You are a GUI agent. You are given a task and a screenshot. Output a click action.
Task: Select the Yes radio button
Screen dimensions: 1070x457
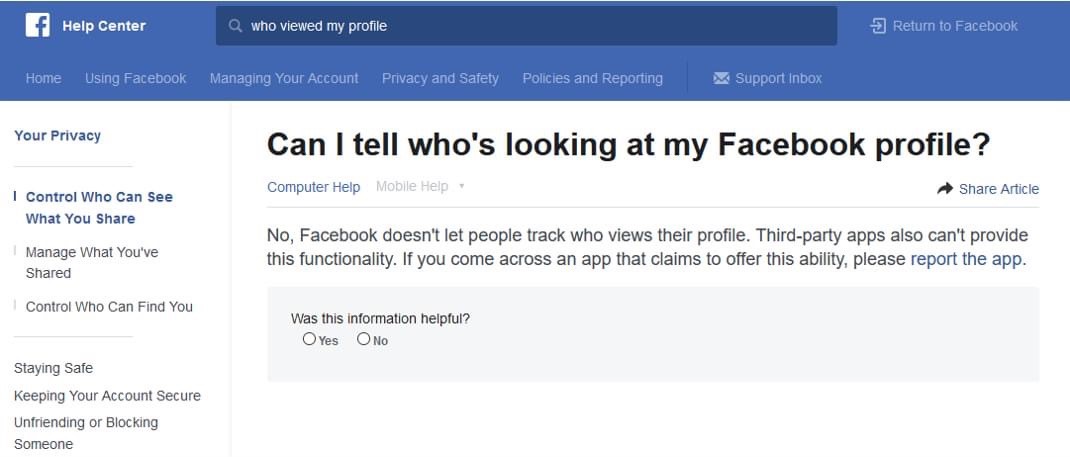point(309,339)
